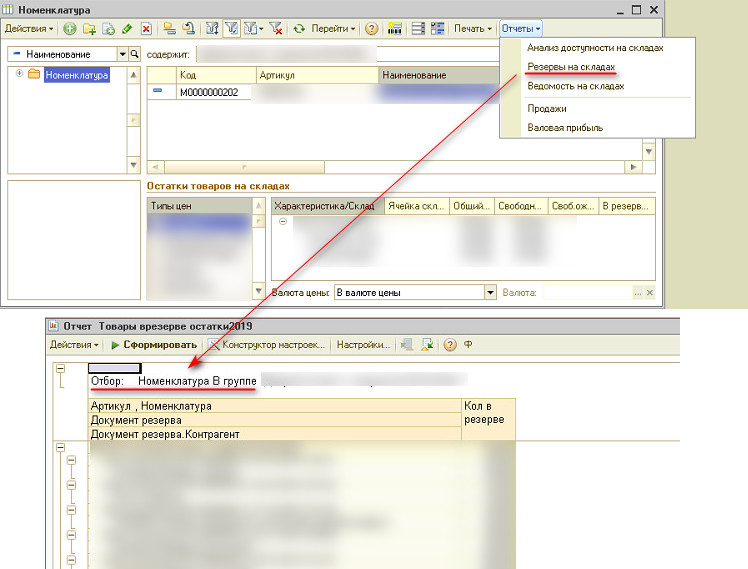Screen dimensions: 748x569
Task: Click the Help question mark icon in Номенклатура toolbar
Action: [371, 29]
